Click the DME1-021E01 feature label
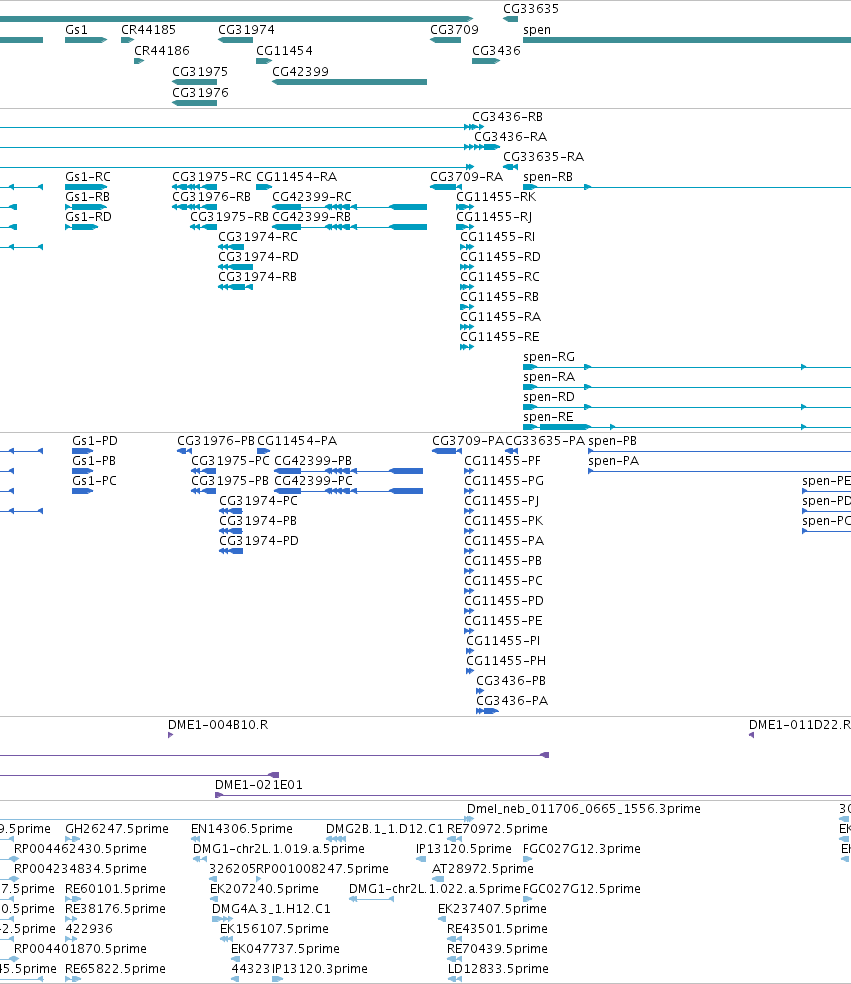Image resolution: width=851 pixels, height=984 pixels. pos(259,785)
